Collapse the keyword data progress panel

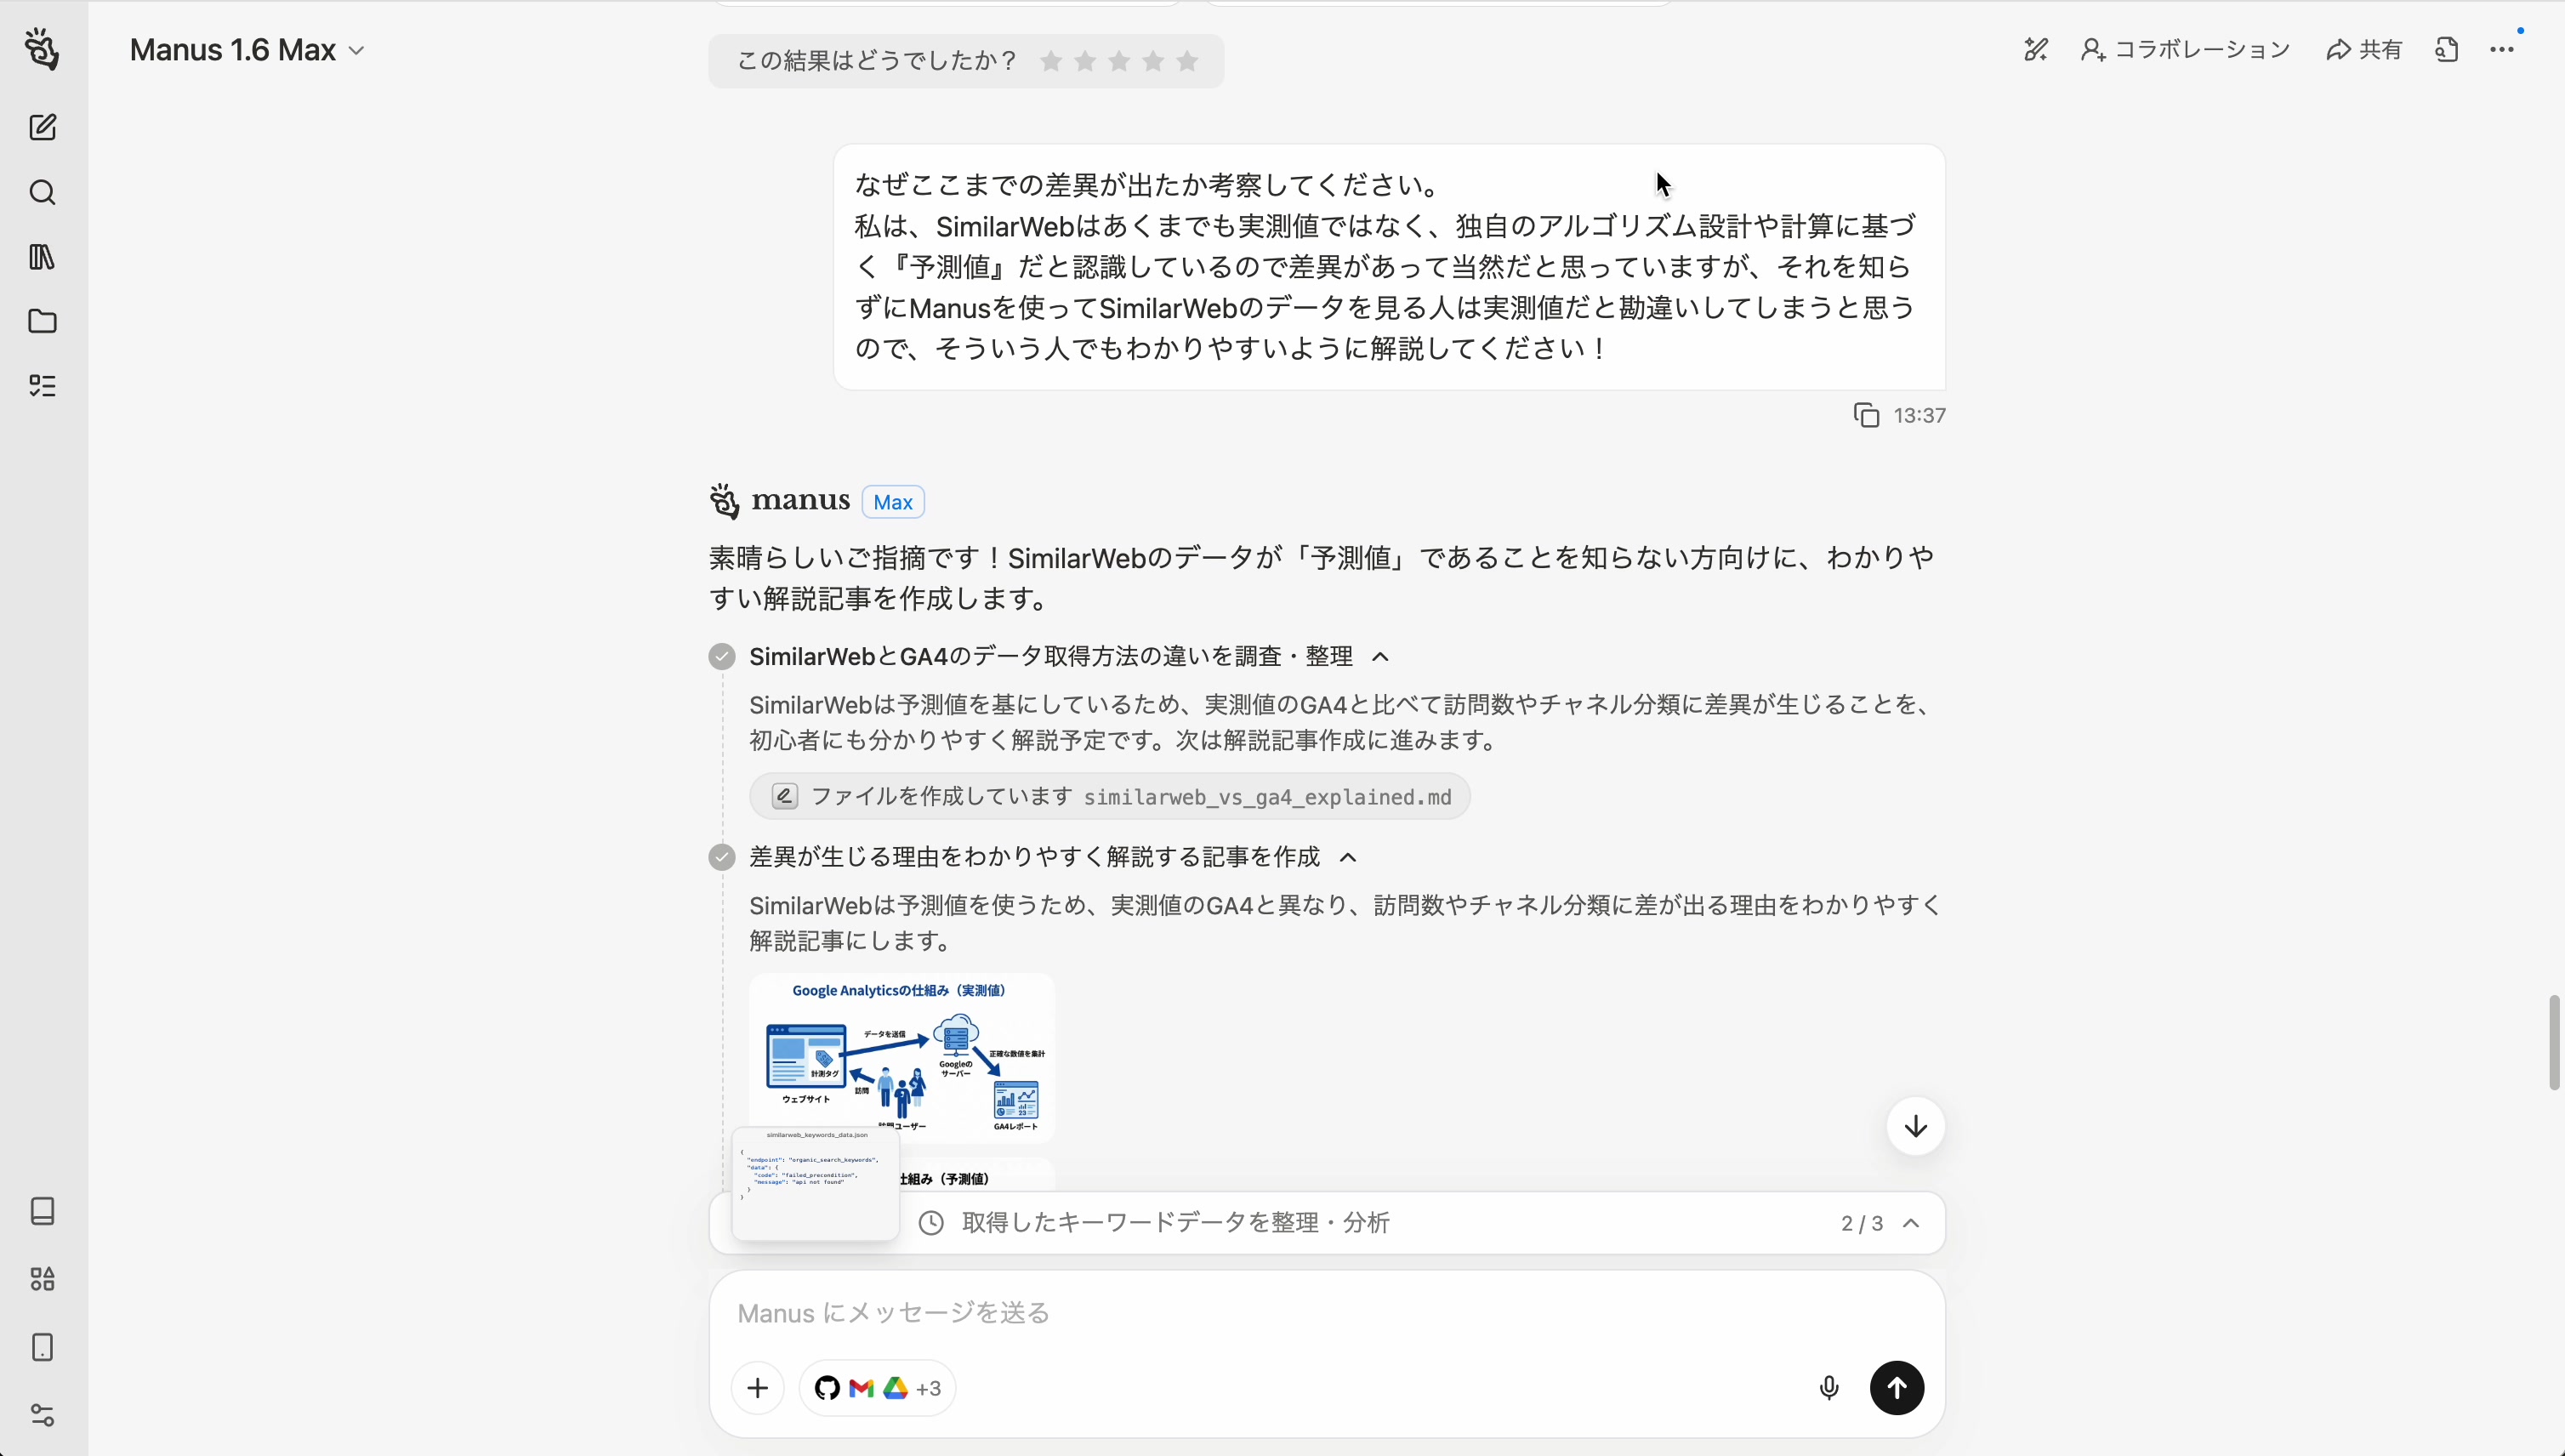pyautogui.click(x=1912, y=1222)
